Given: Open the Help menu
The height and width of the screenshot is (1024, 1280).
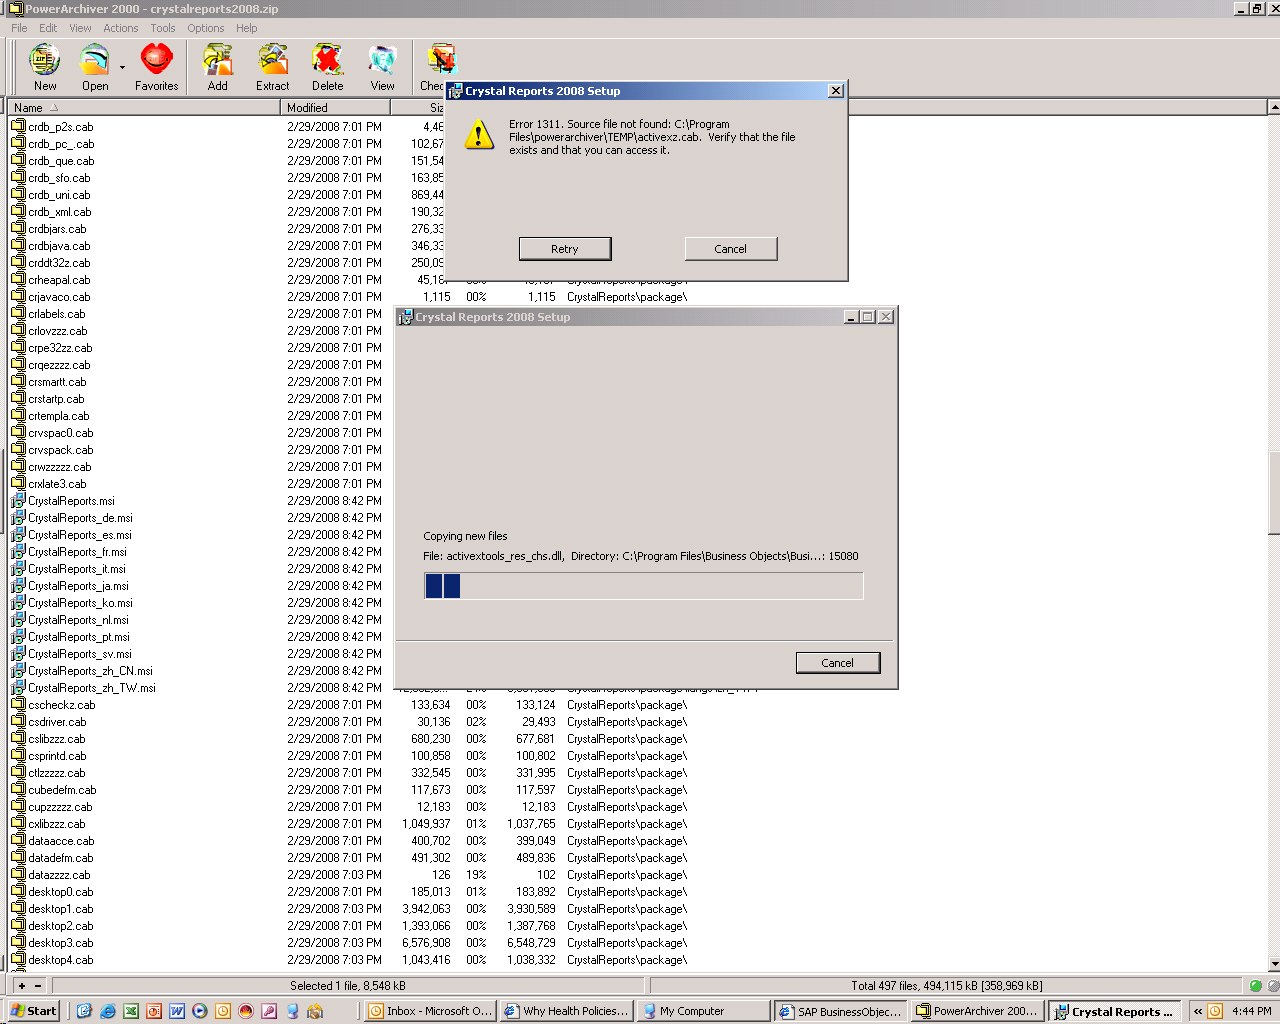Looking at the screenshot, I should pos(247,28).
